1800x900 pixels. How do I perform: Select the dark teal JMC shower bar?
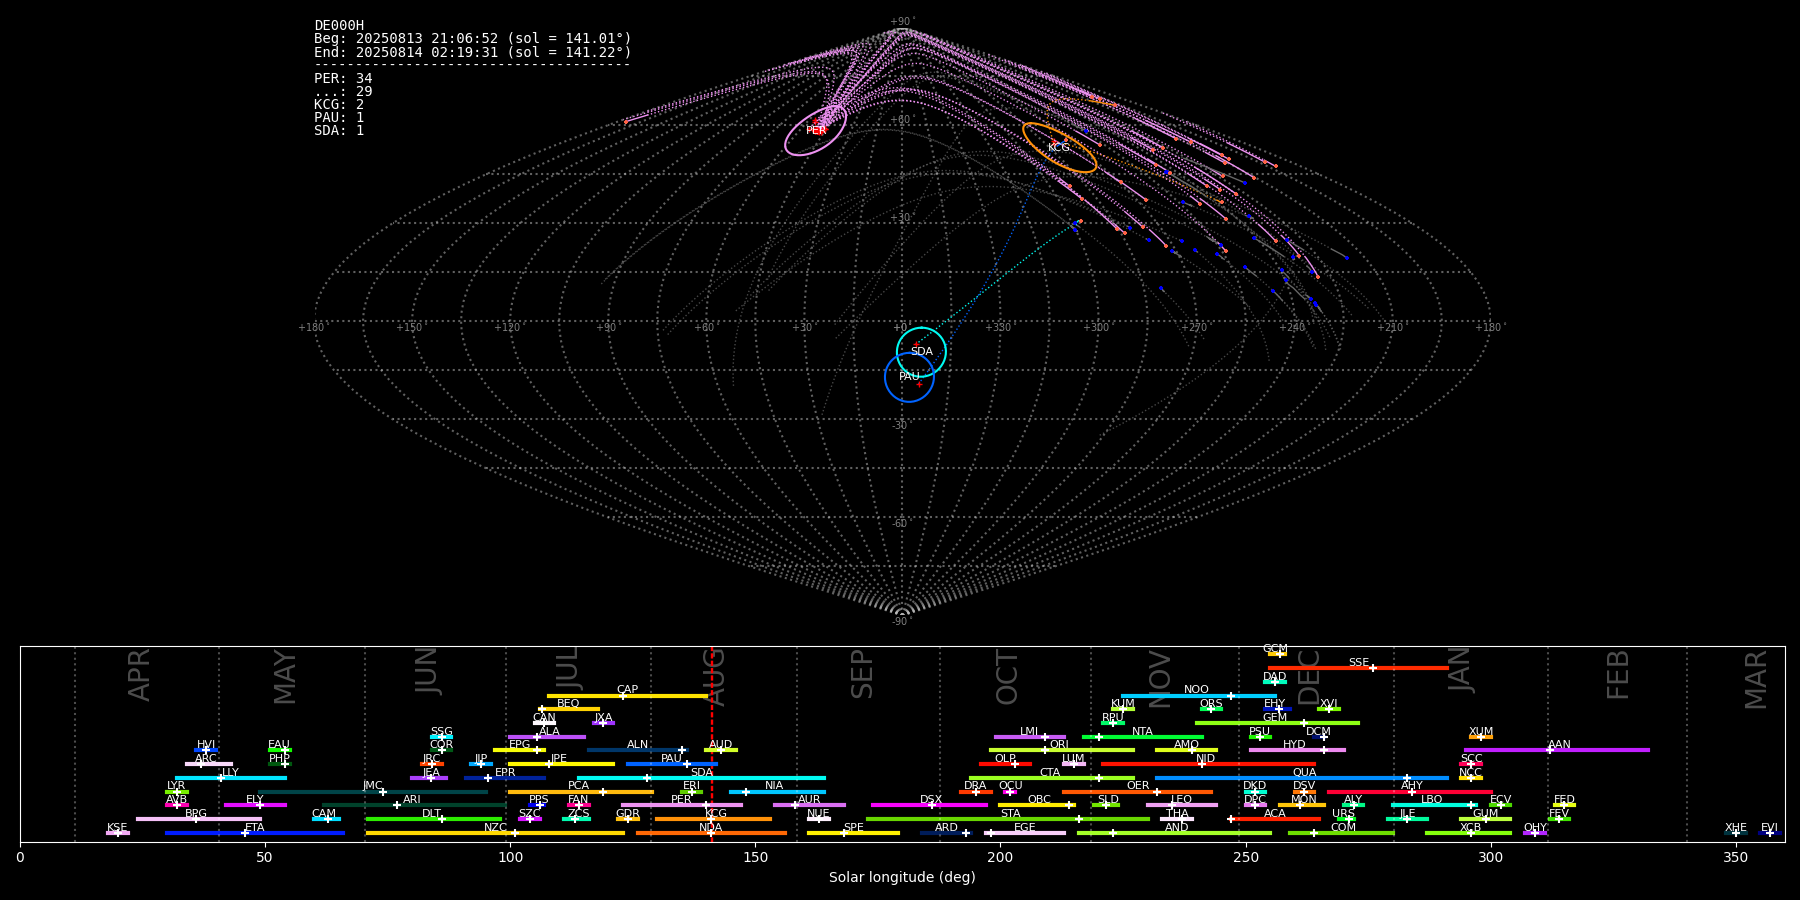(x=374, y=792)
